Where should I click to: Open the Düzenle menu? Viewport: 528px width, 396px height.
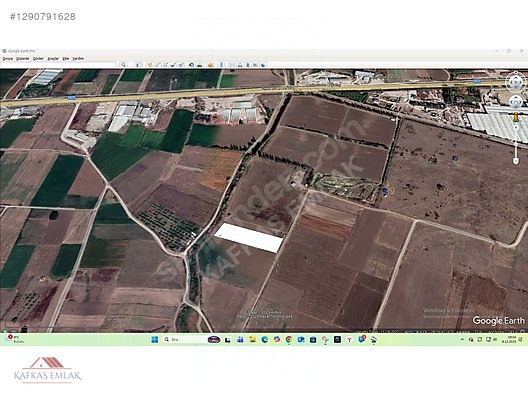point(23,59)
